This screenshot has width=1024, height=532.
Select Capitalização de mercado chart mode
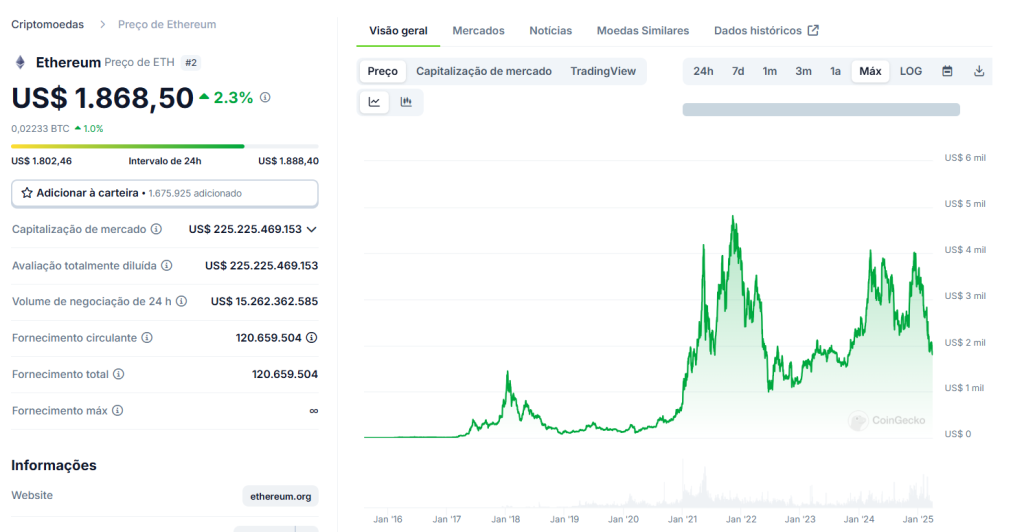tap(484, 71)
